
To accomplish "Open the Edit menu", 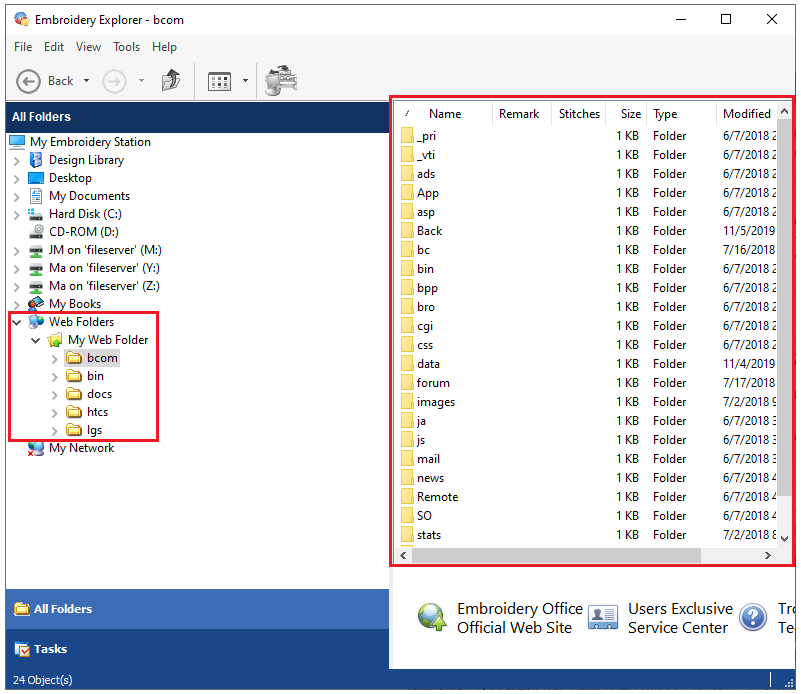I will point(54,47).
